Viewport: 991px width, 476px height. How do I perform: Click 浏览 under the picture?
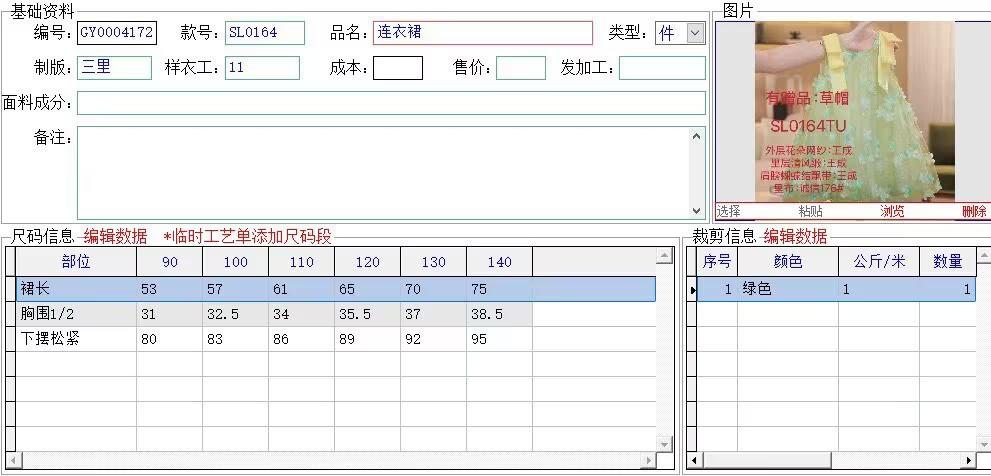[892, 211]
